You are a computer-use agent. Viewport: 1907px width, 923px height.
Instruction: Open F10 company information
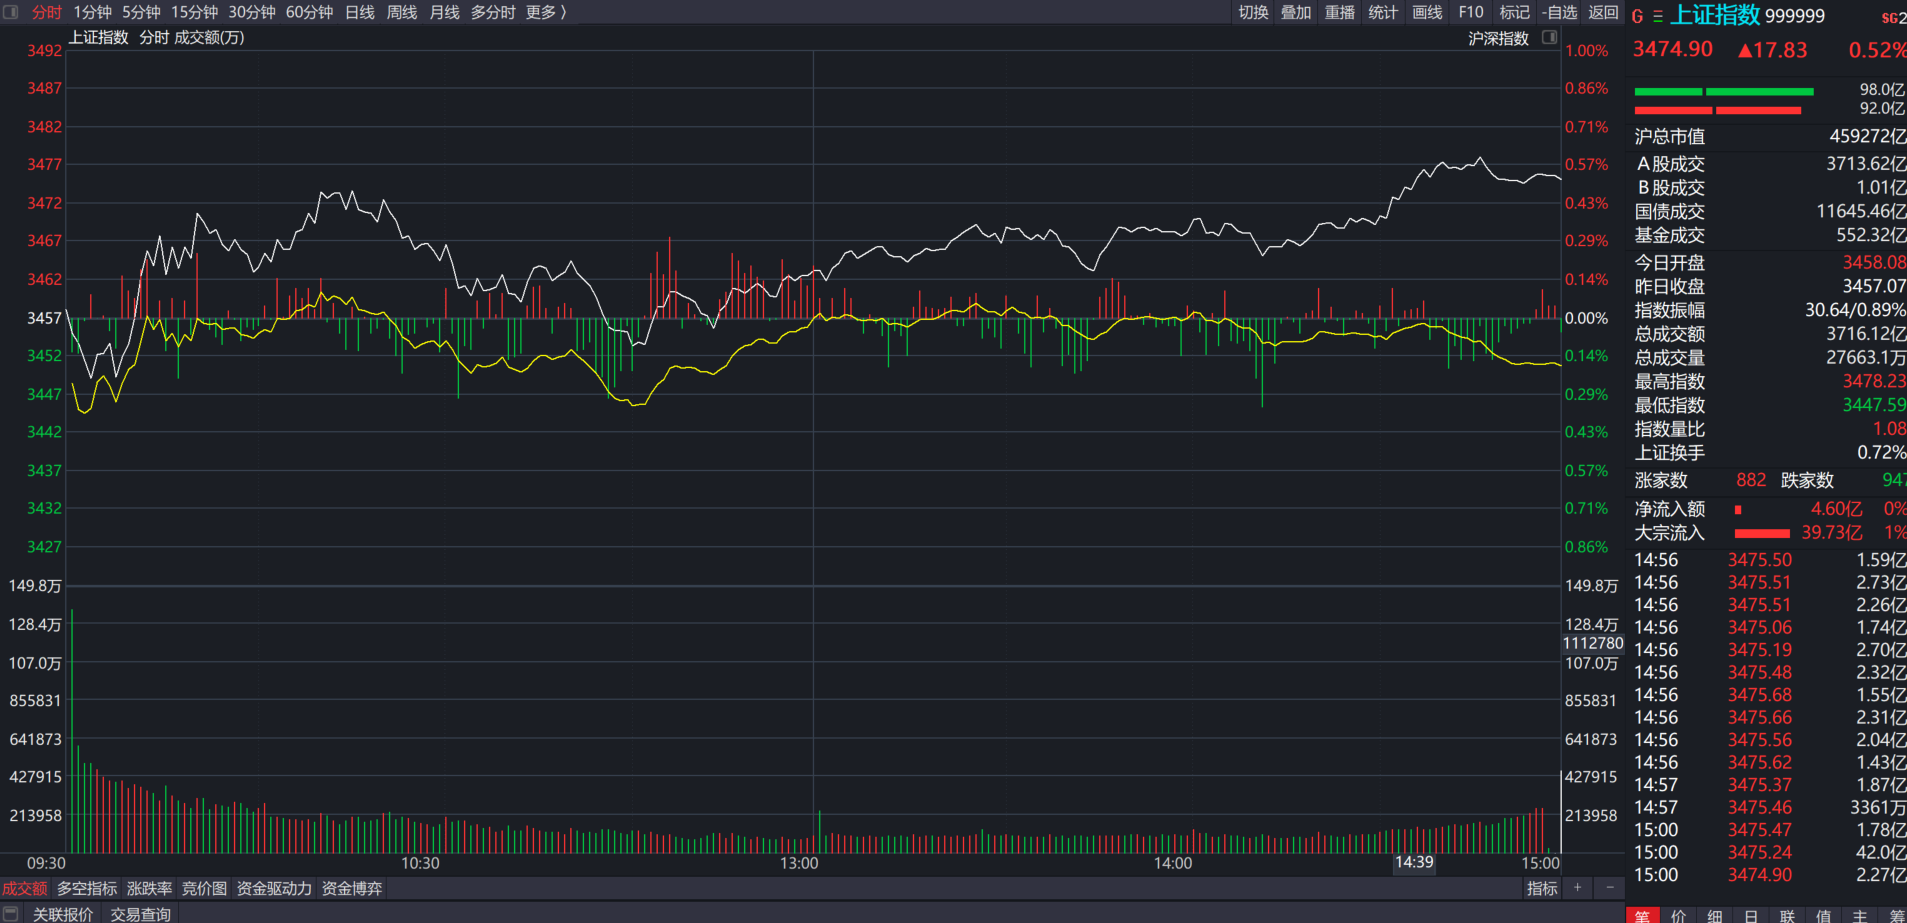pyautogui.click(x=1471, y=12)
